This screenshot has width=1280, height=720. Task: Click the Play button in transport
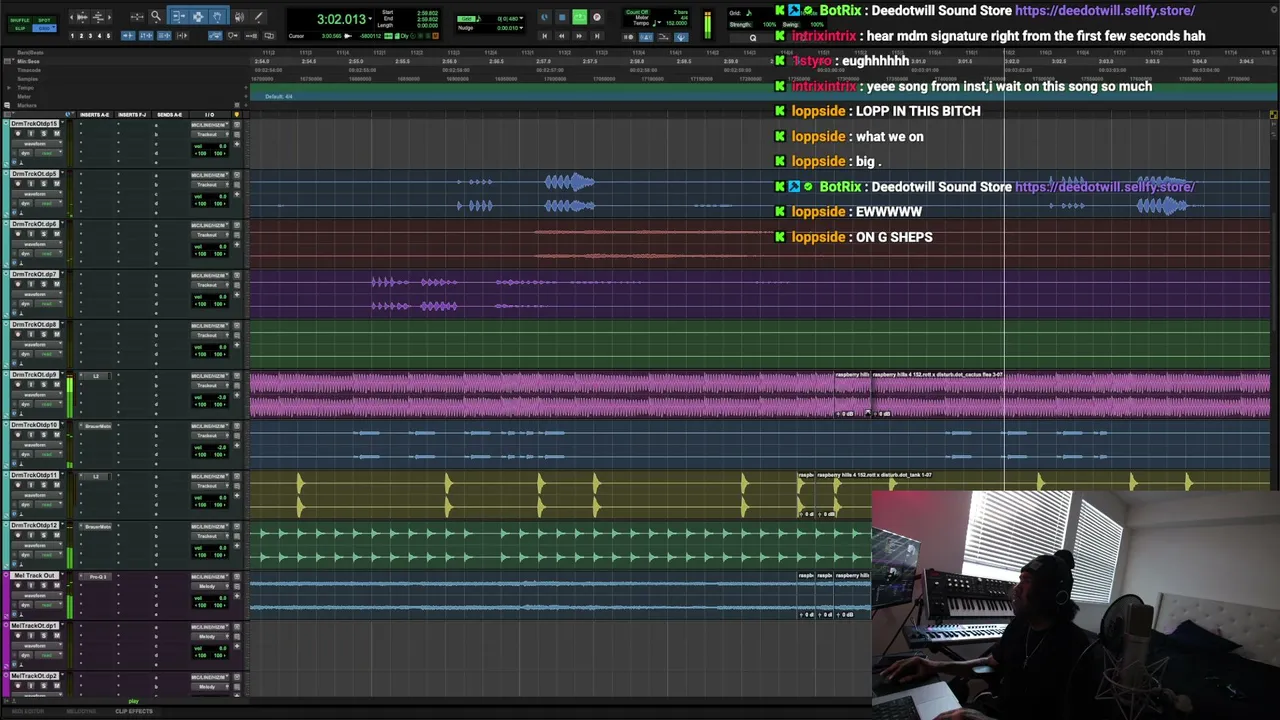580,17
